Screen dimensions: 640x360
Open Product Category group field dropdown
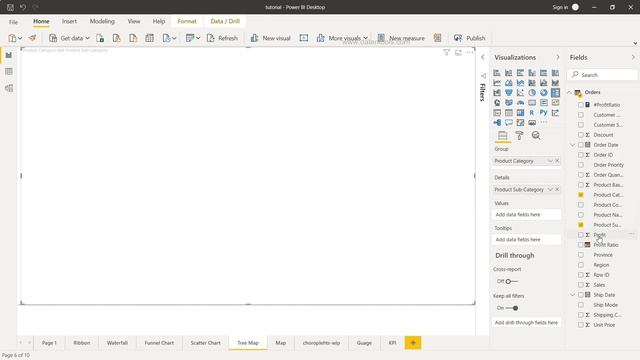(x=550, y=161)
